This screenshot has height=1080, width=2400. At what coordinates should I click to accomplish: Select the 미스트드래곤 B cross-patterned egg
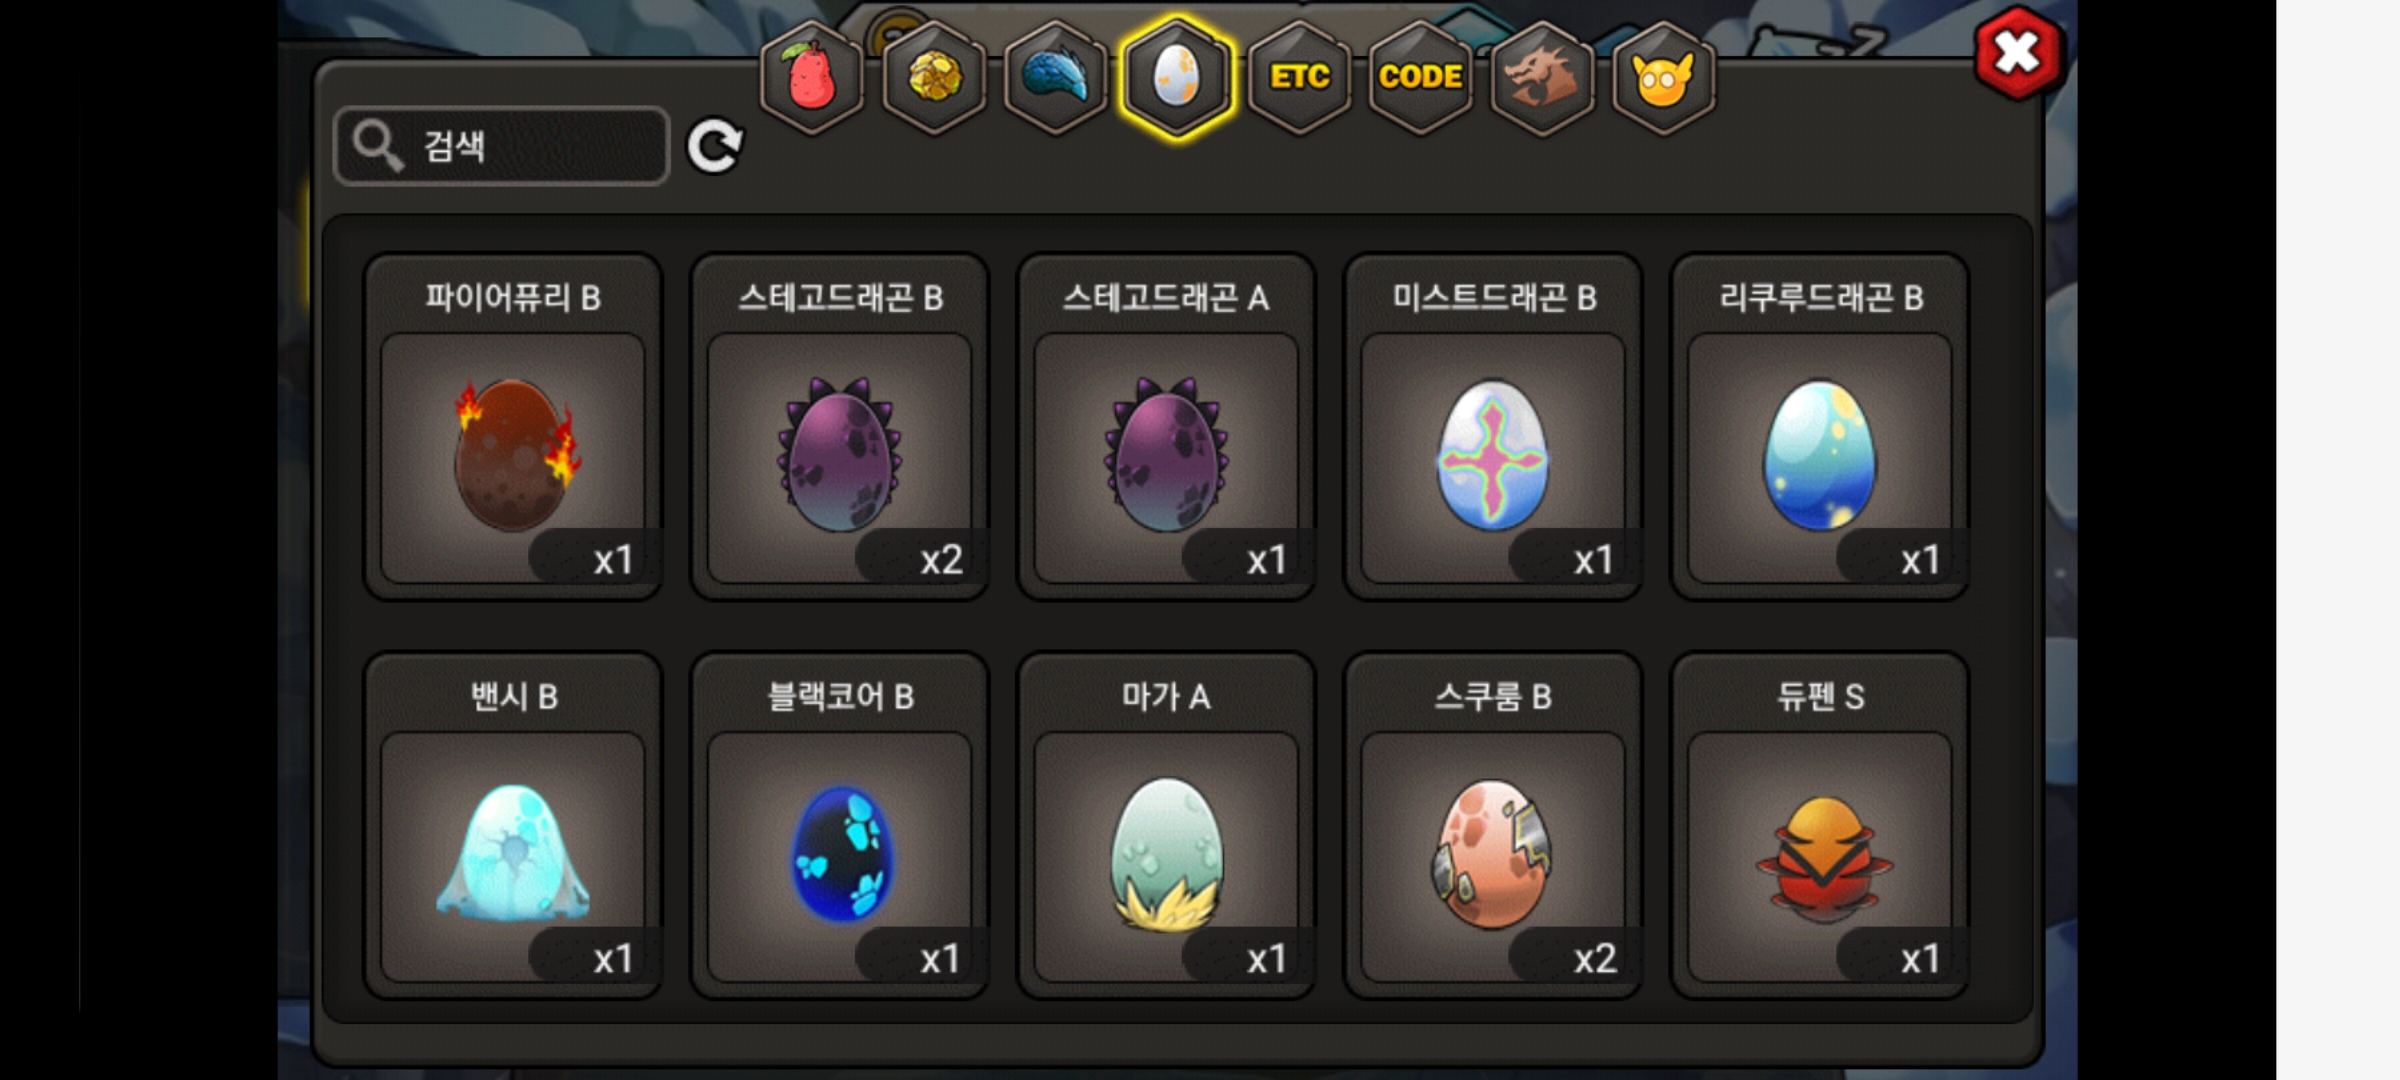click(x=1493, y=428)
